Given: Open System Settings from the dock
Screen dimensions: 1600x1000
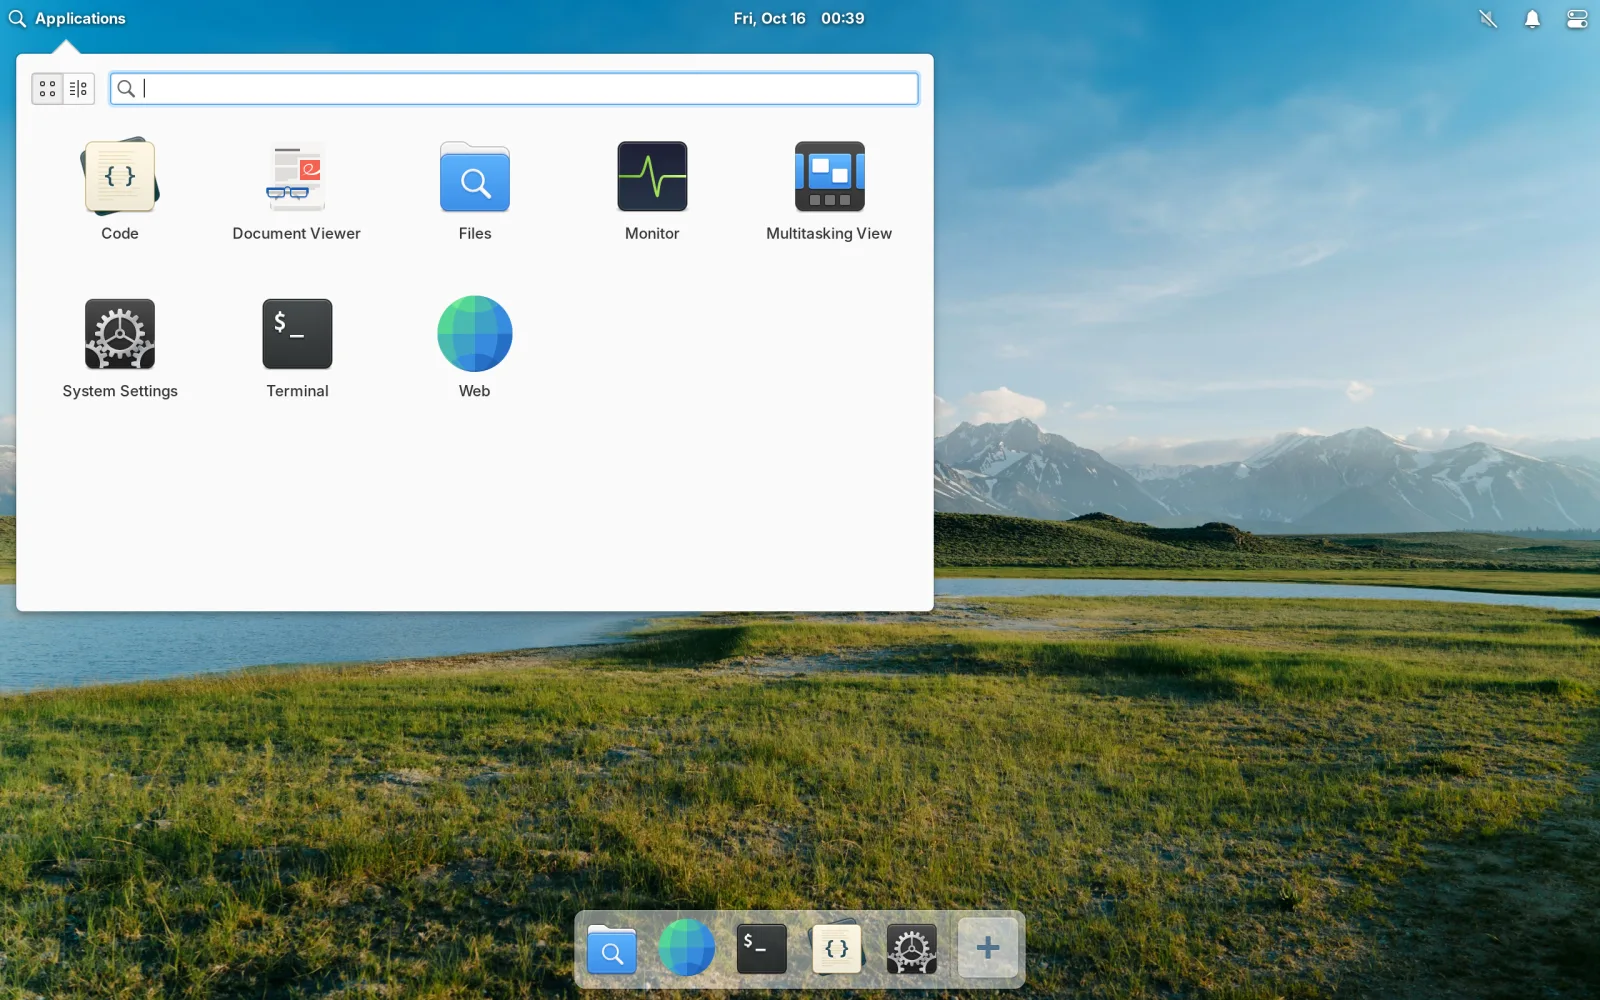Looking at the screenshot, I should (912, 948).
